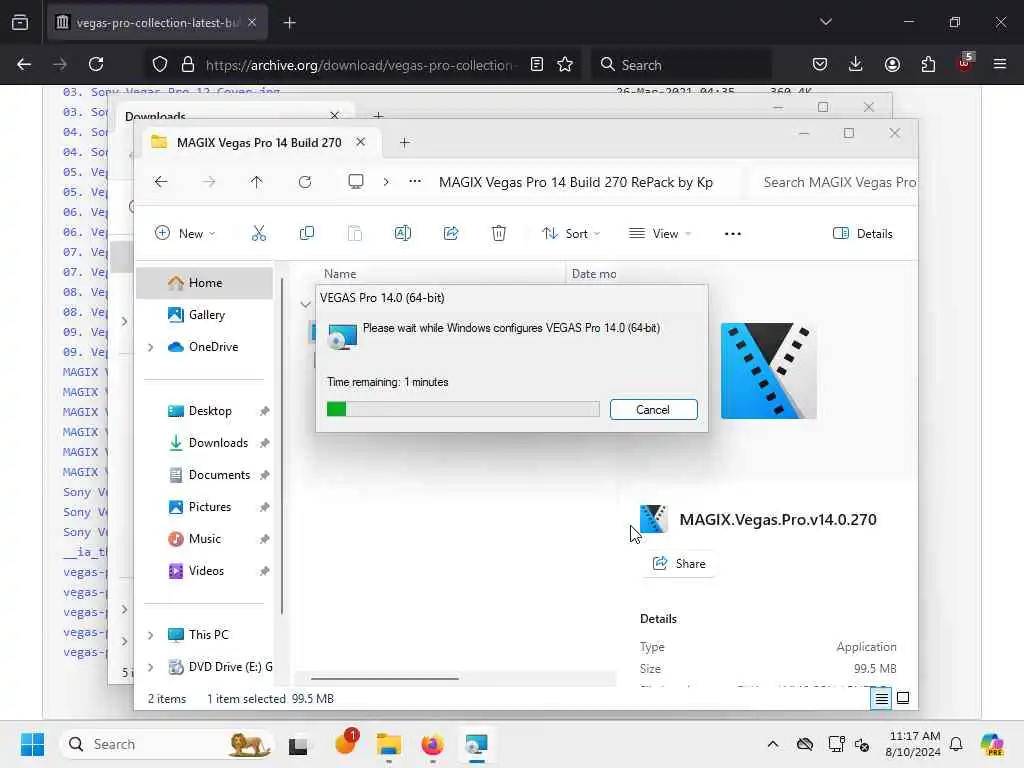
Task: Show hidden breadcrumb path ellipsis
Action: [415, 182]
